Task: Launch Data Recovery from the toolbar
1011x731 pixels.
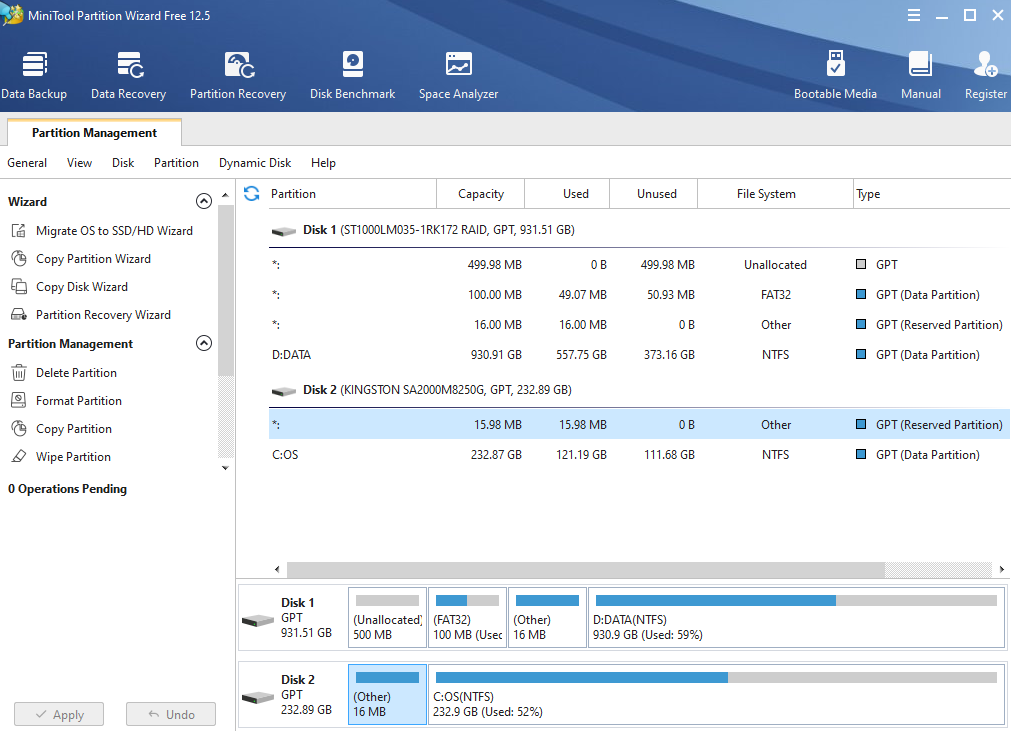Action: 128,75
